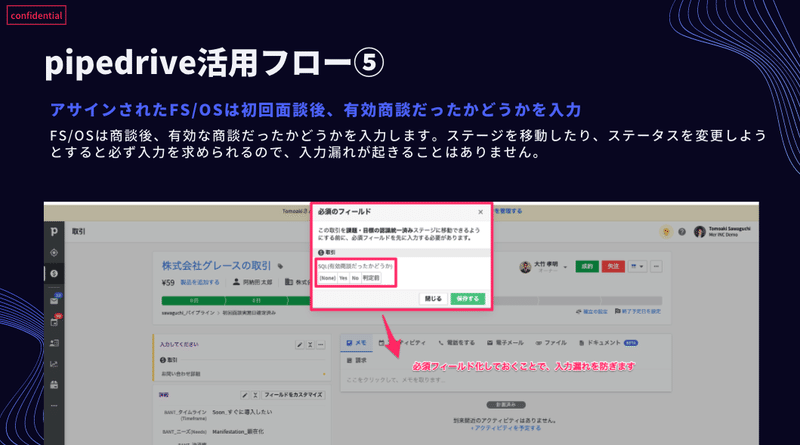
Task: Click the BANT_ニーズ value Manifestation_顕在化
Action: pos(238,432)
